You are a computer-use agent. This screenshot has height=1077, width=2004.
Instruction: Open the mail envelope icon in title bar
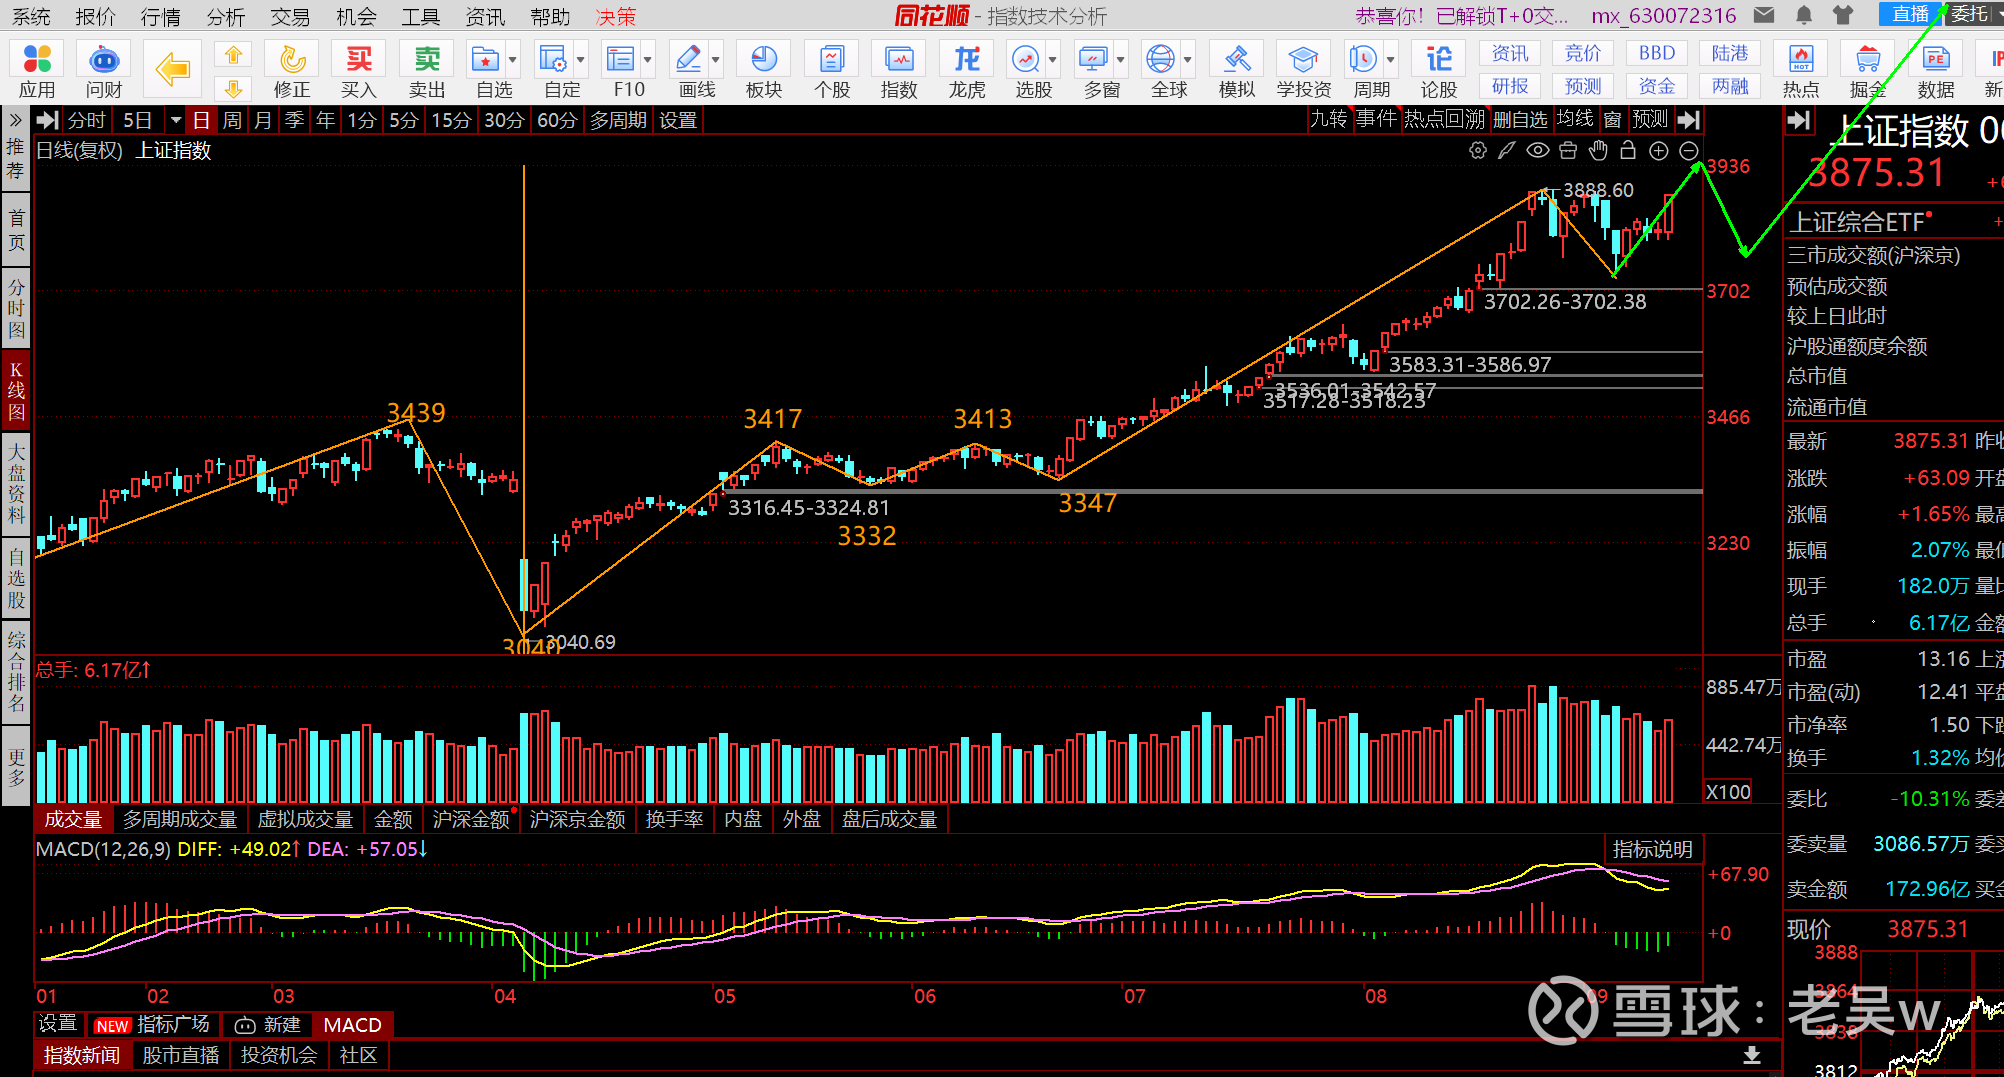1764,15
